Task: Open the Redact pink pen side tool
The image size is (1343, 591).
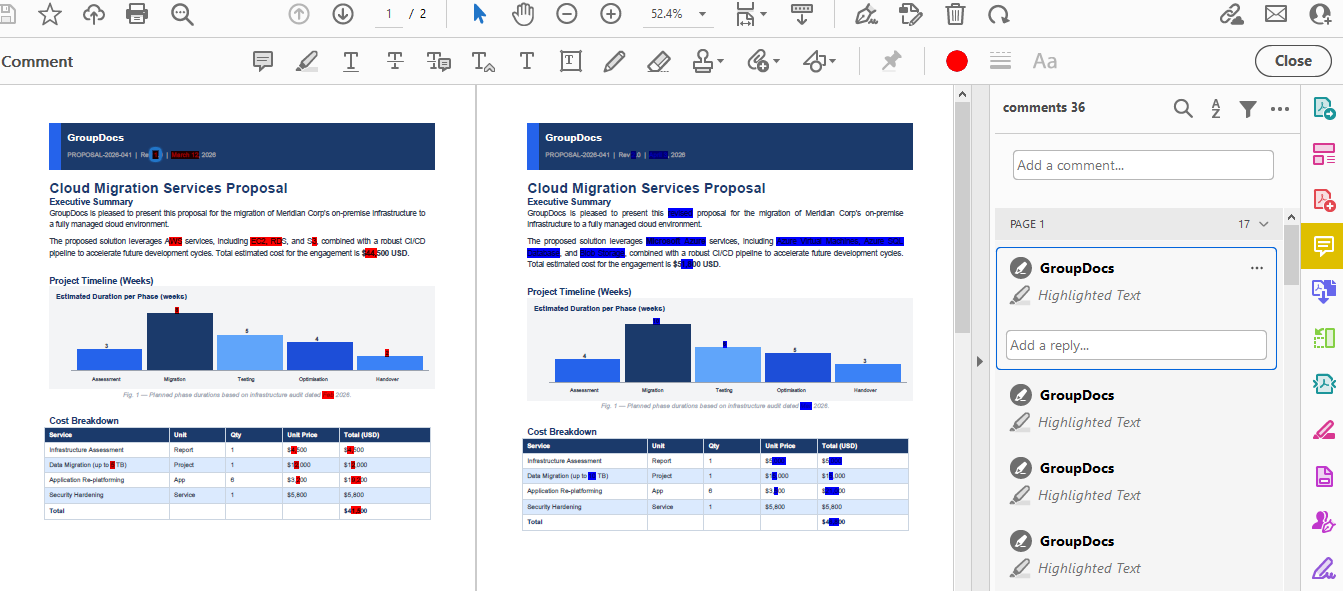Action: coord(1323,430)
